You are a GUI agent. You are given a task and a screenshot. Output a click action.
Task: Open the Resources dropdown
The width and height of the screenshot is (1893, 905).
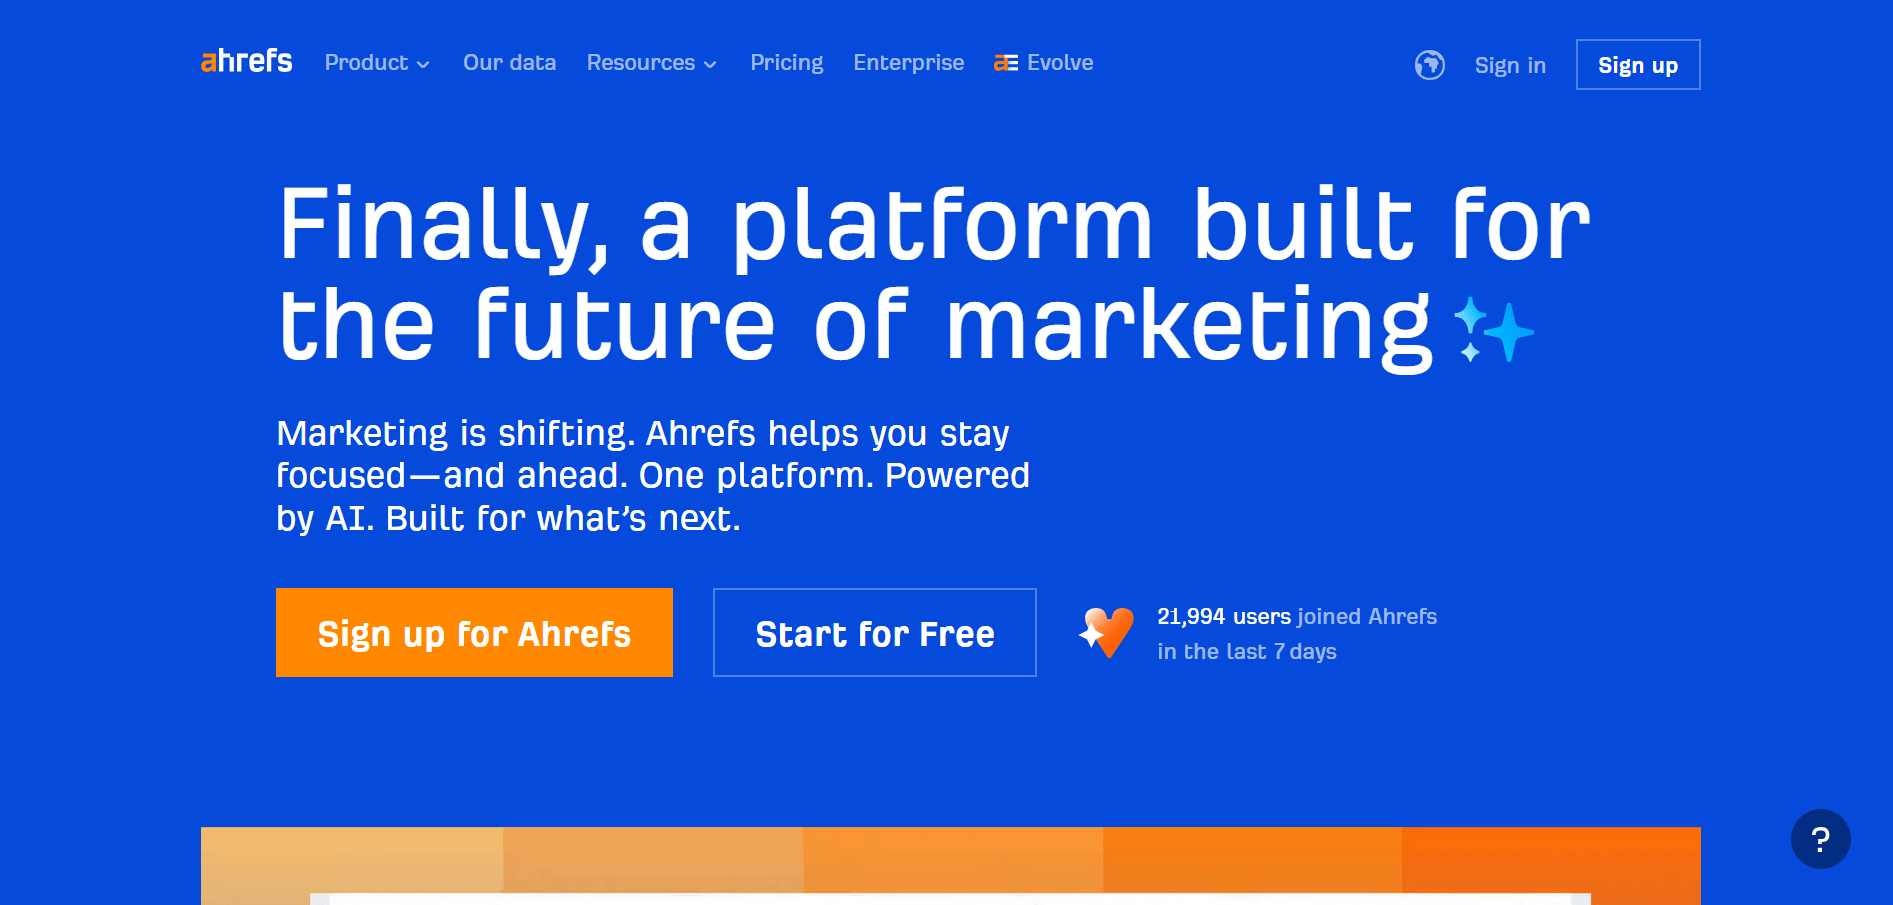point(651,62)
